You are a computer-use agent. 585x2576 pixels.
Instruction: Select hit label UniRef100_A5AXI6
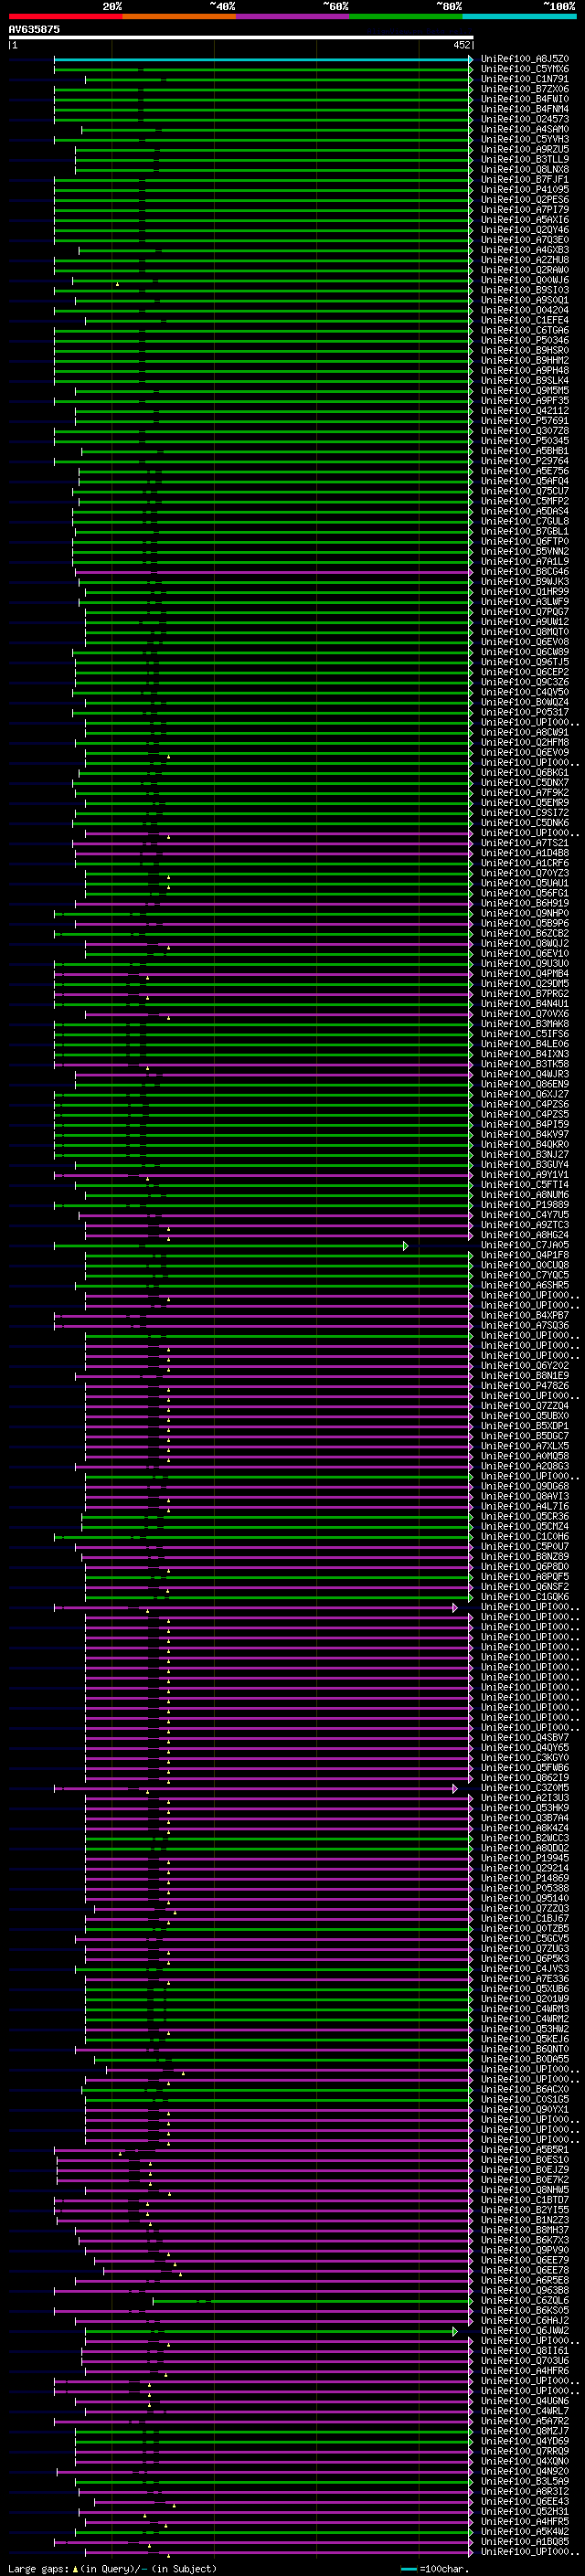(x=525, y=220)
